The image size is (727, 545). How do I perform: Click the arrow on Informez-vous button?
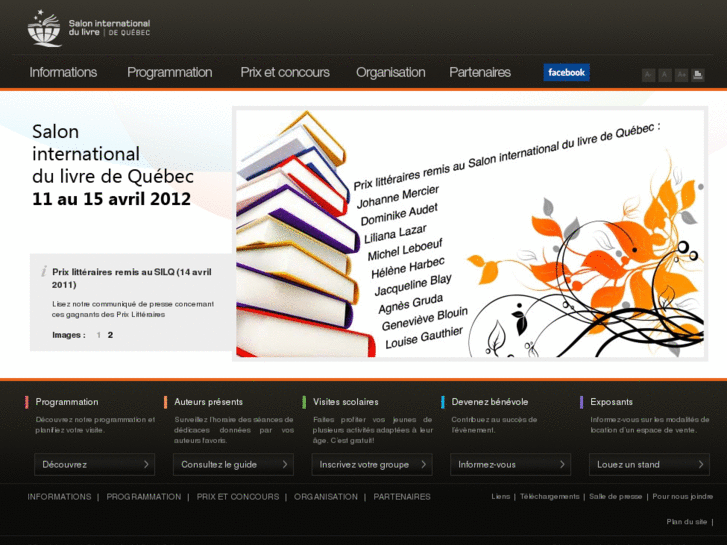click(562, 464)
